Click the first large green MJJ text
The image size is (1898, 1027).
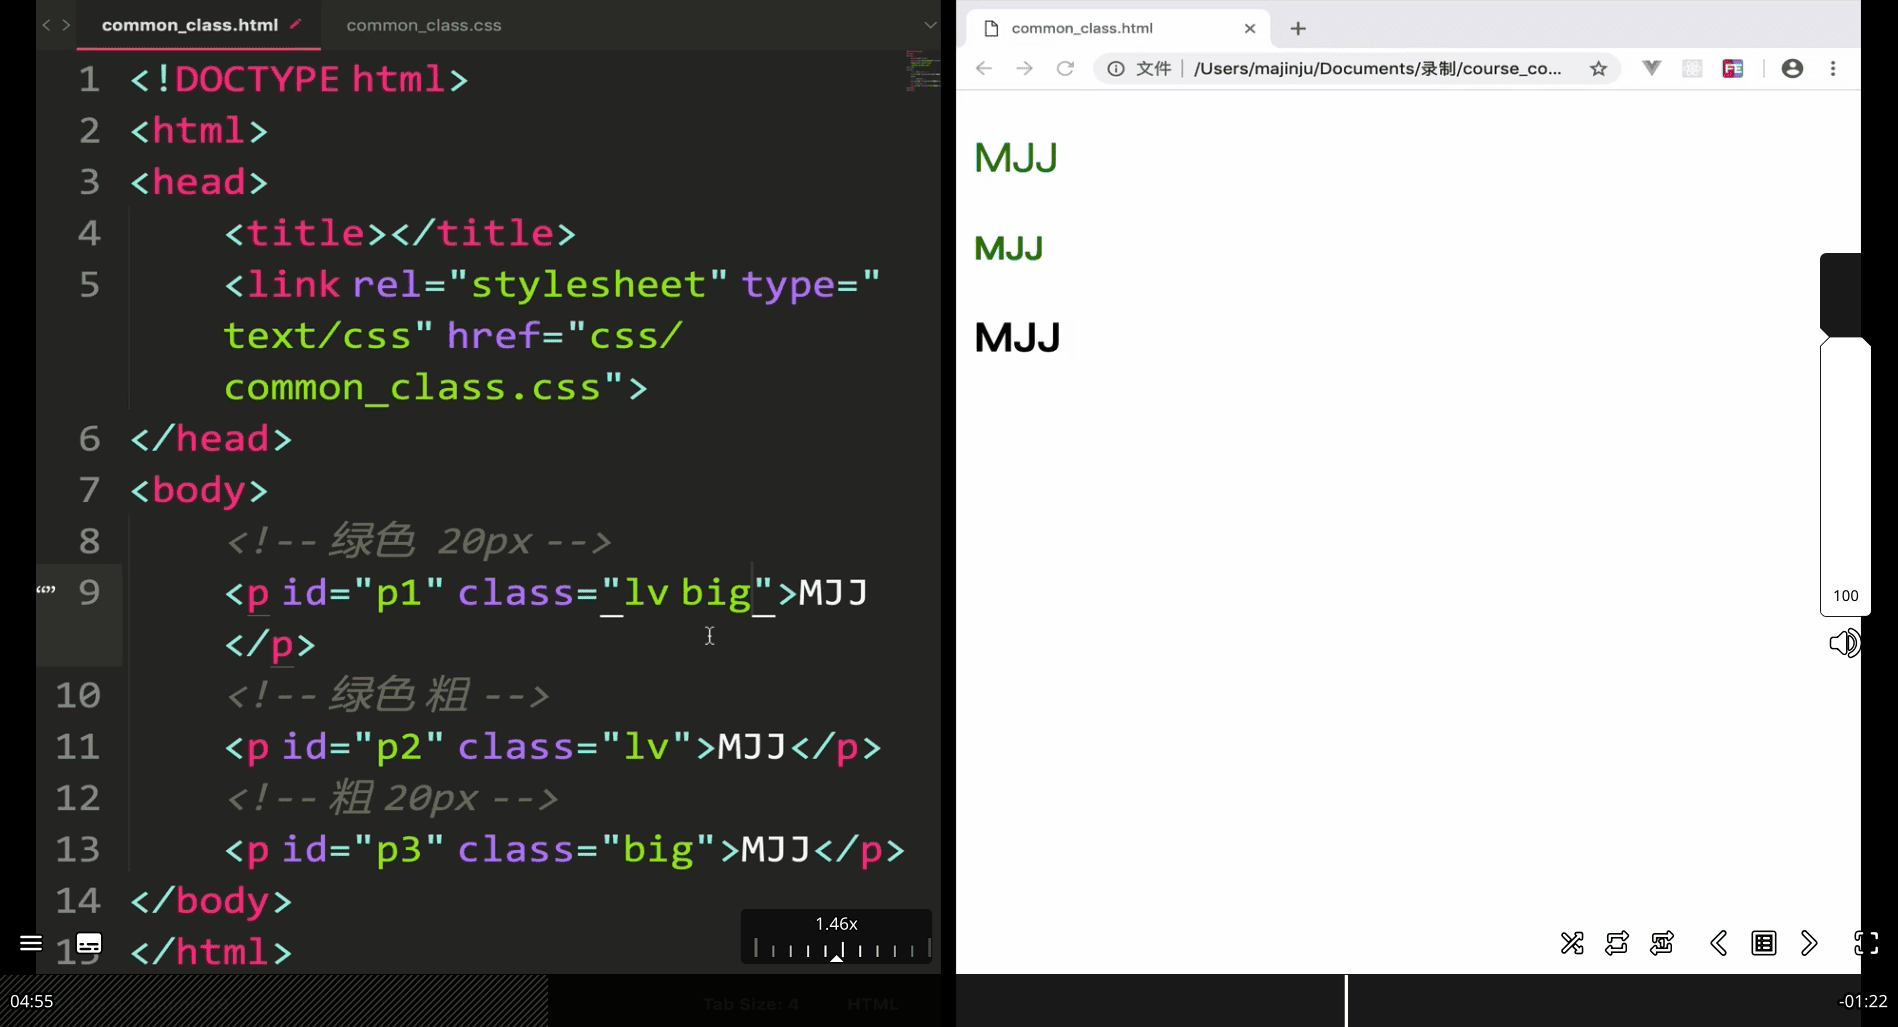(x=1016, y=158)
